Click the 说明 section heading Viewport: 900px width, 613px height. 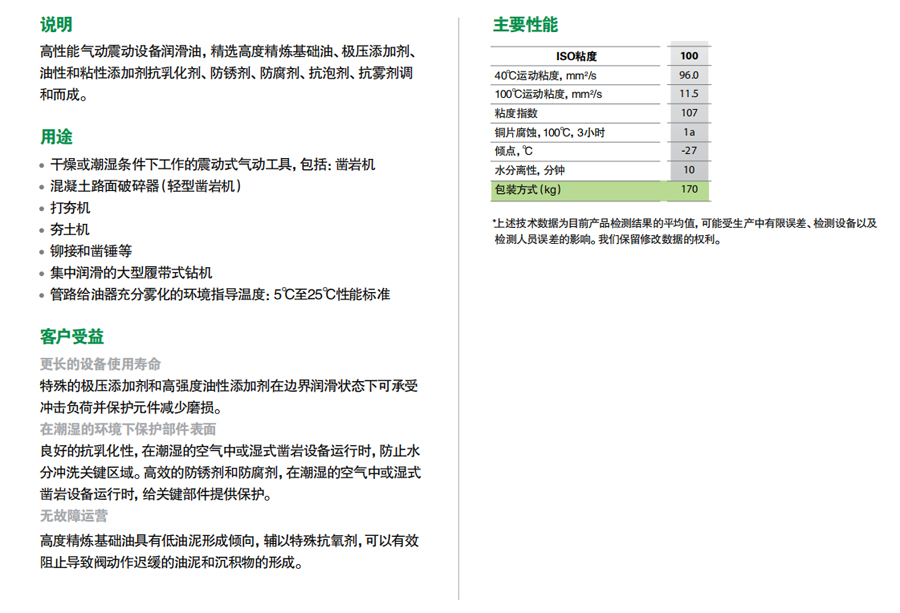point(56,25)
